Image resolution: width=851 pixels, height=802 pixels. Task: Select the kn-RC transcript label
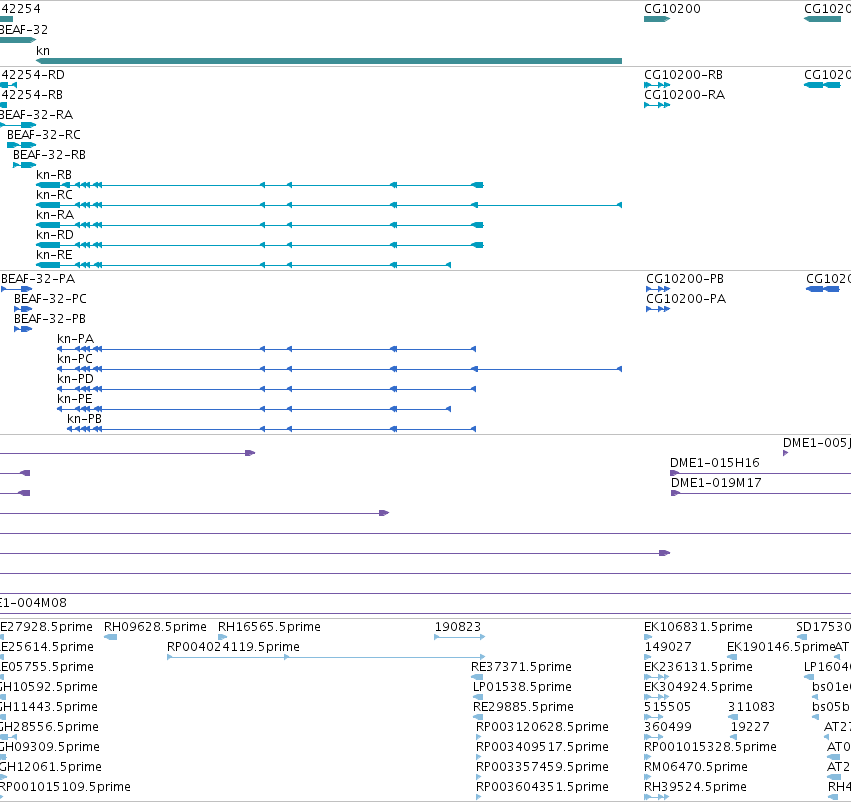54,194
